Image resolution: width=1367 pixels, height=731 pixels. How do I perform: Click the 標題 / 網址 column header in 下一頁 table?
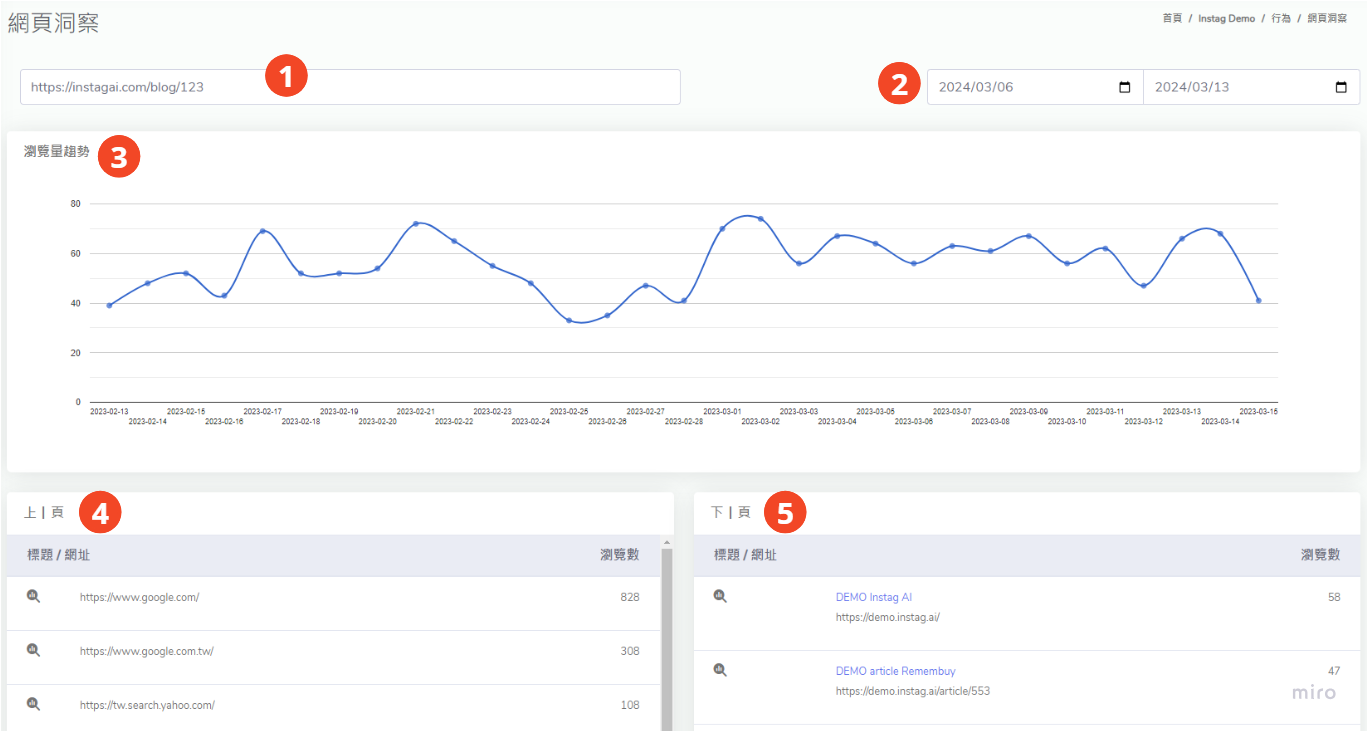point(745,555)
